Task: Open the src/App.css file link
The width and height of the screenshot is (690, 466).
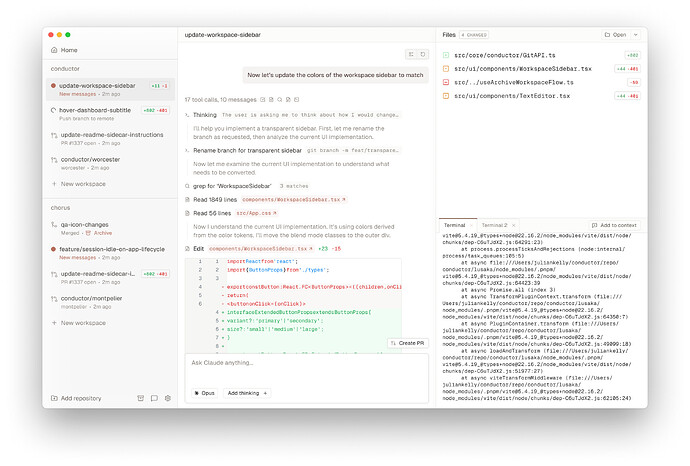Action: tap(256, 213)
